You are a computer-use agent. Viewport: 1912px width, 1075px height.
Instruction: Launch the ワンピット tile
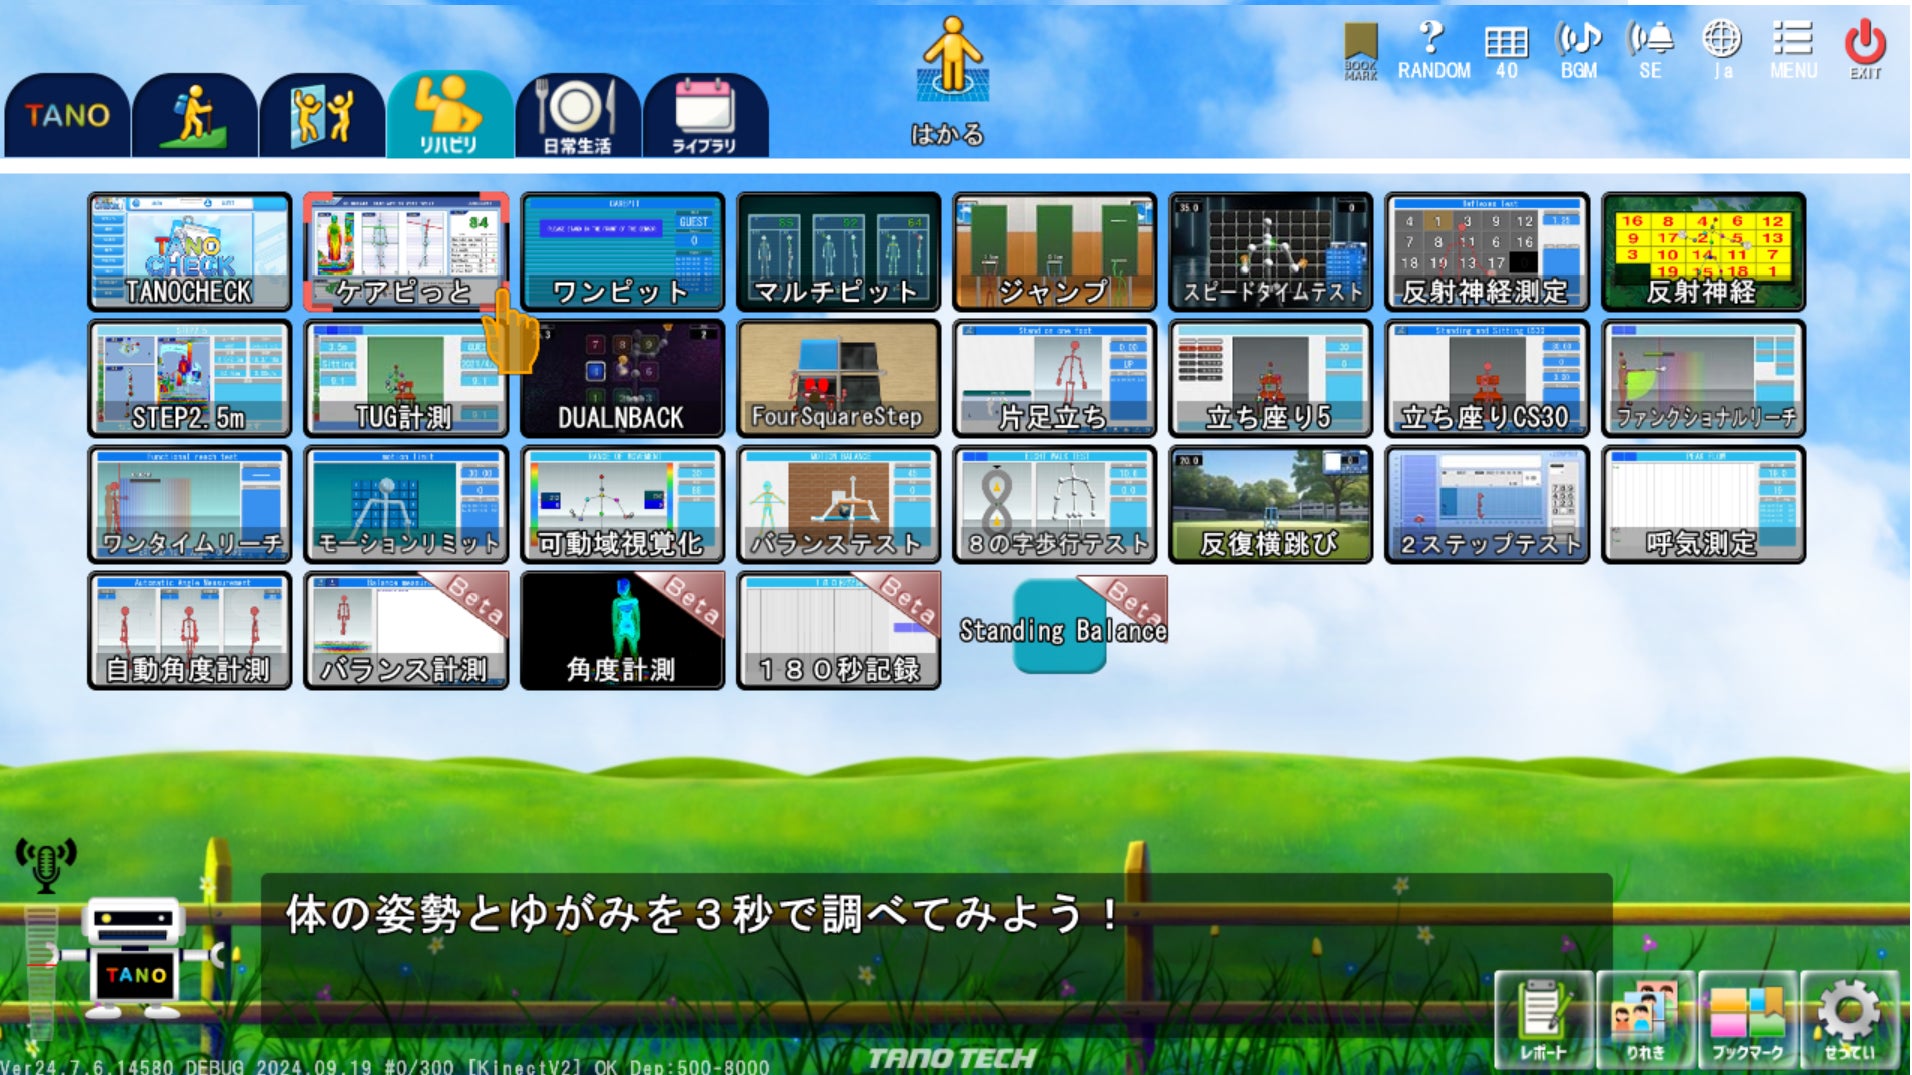pyautogui.click(x=622, y=252)
